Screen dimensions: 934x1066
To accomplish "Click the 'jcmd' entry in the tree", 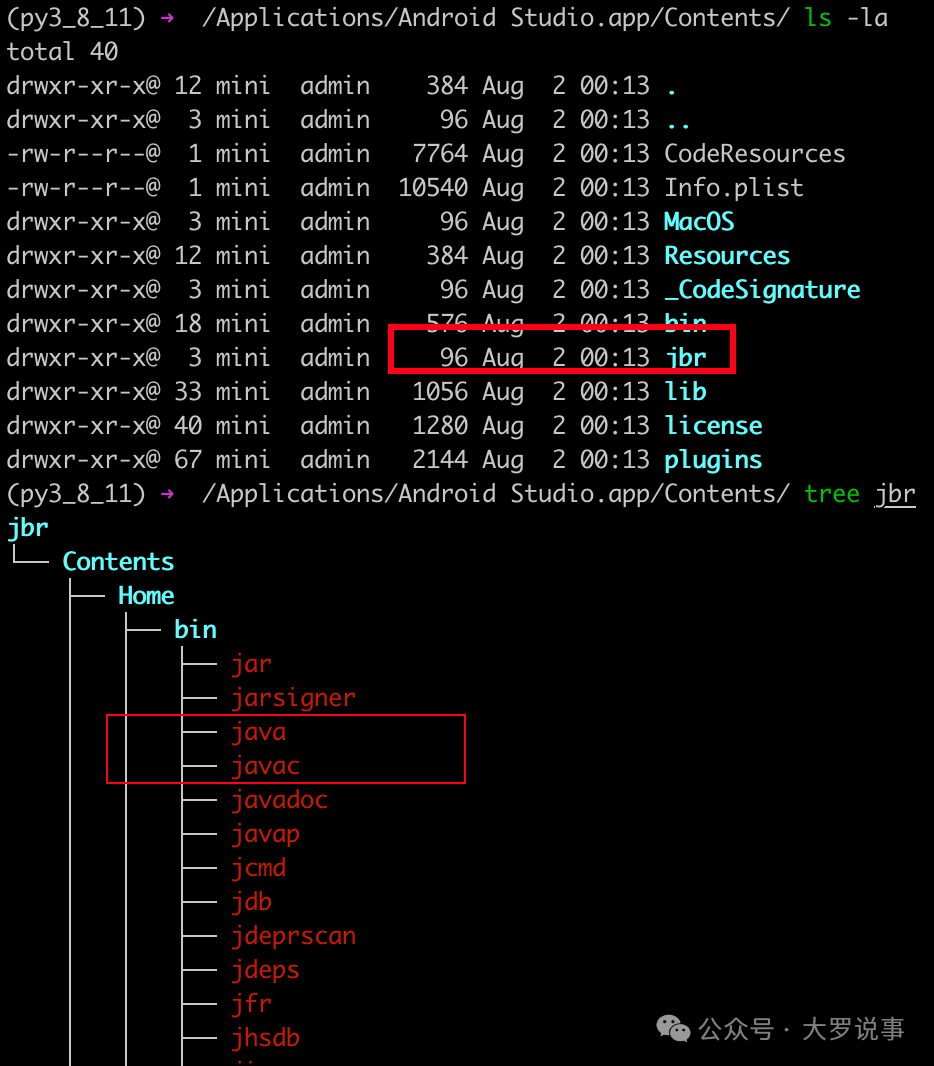I will (258, 868).
